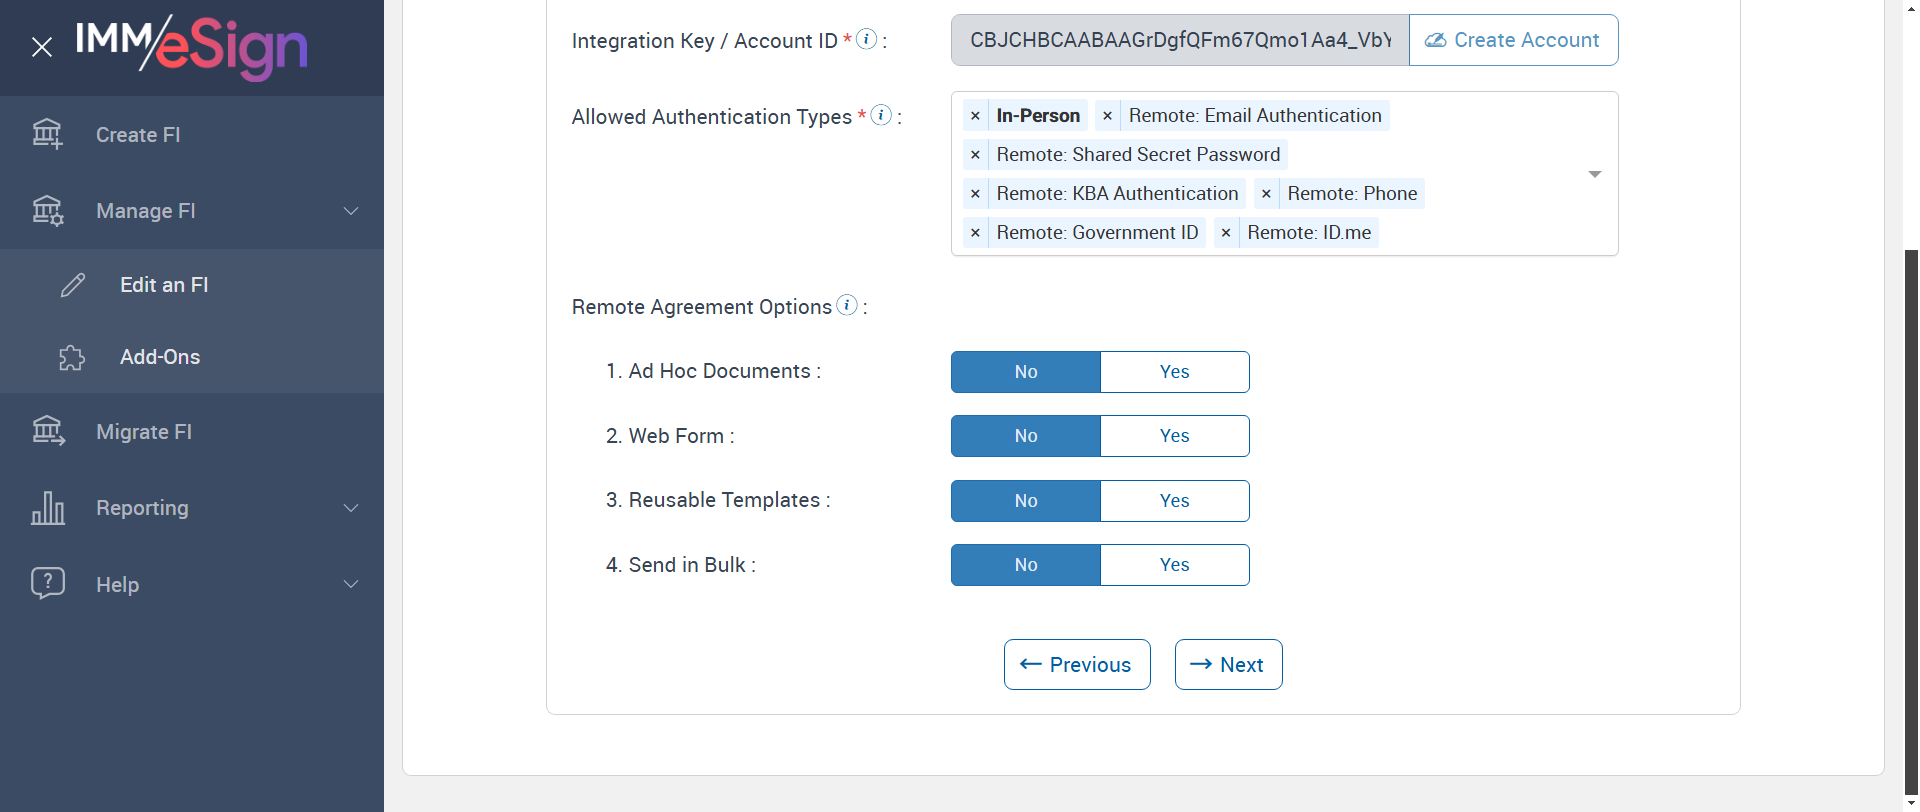This screenshot has height=812, width=1920.
Task: Click the Reporting bar chart icon
Action: click(47, 508)
